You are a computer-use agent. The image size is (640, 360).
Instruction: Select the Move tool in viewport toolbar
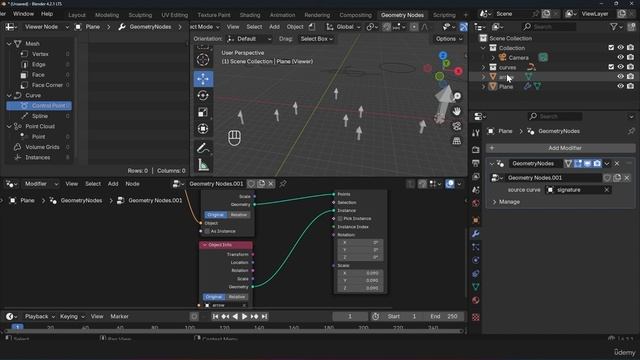(203, 79)
